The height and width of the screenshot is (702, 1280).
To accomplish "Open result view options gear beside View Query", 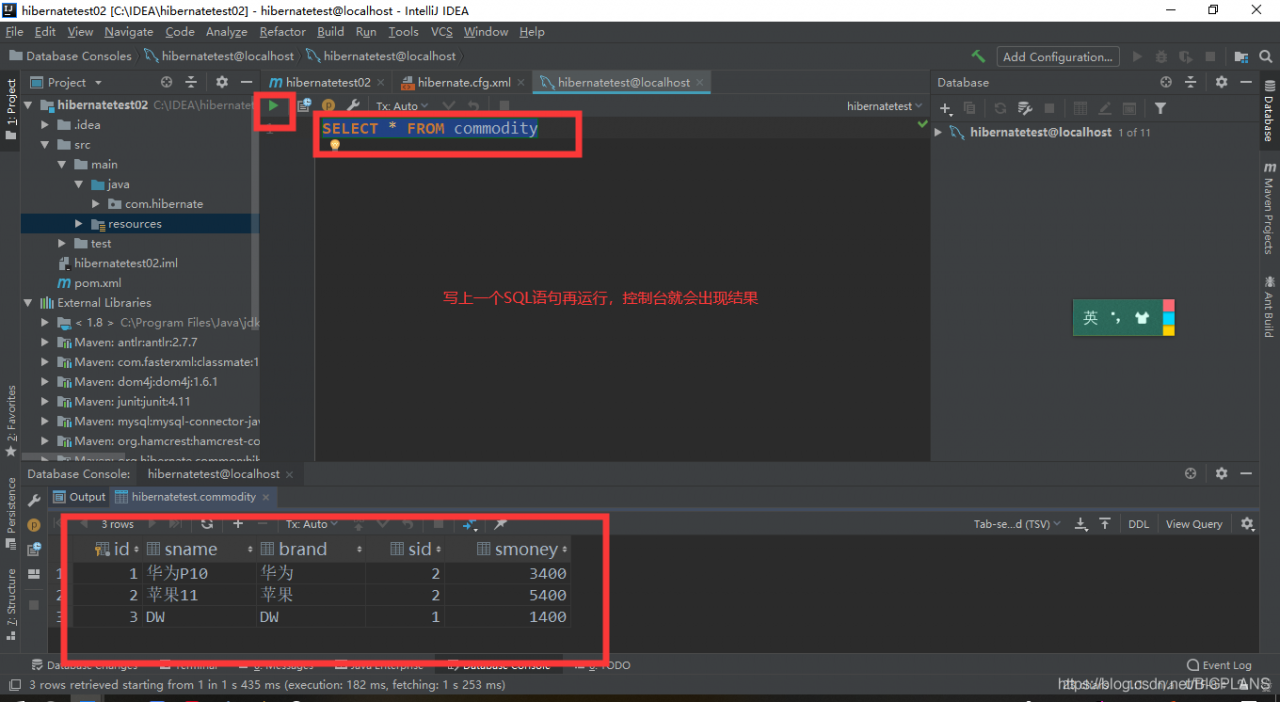I will pos(1247,523).
